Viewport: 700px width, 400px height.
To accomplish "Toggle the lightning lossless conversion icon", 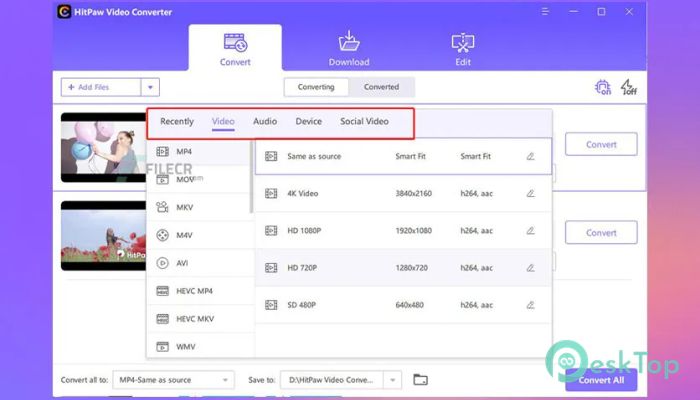I will 629,87.
